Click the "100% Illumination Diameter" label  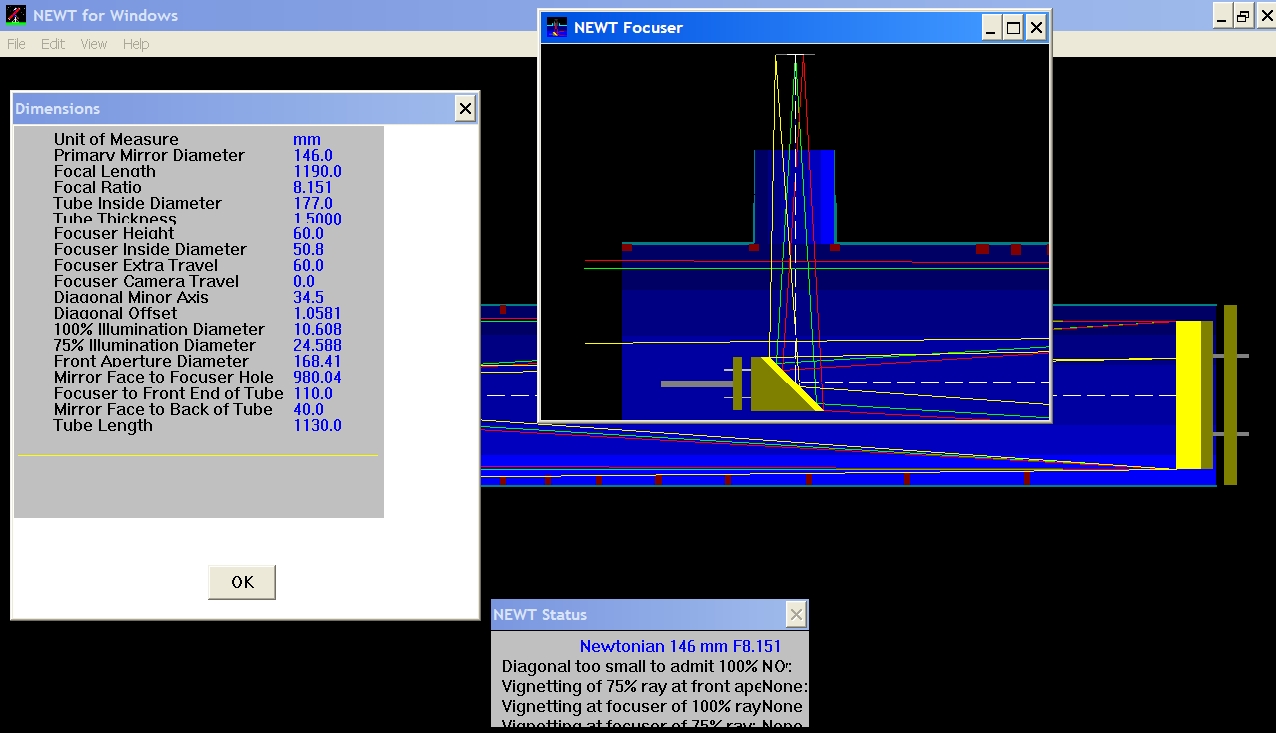(159, 330)
